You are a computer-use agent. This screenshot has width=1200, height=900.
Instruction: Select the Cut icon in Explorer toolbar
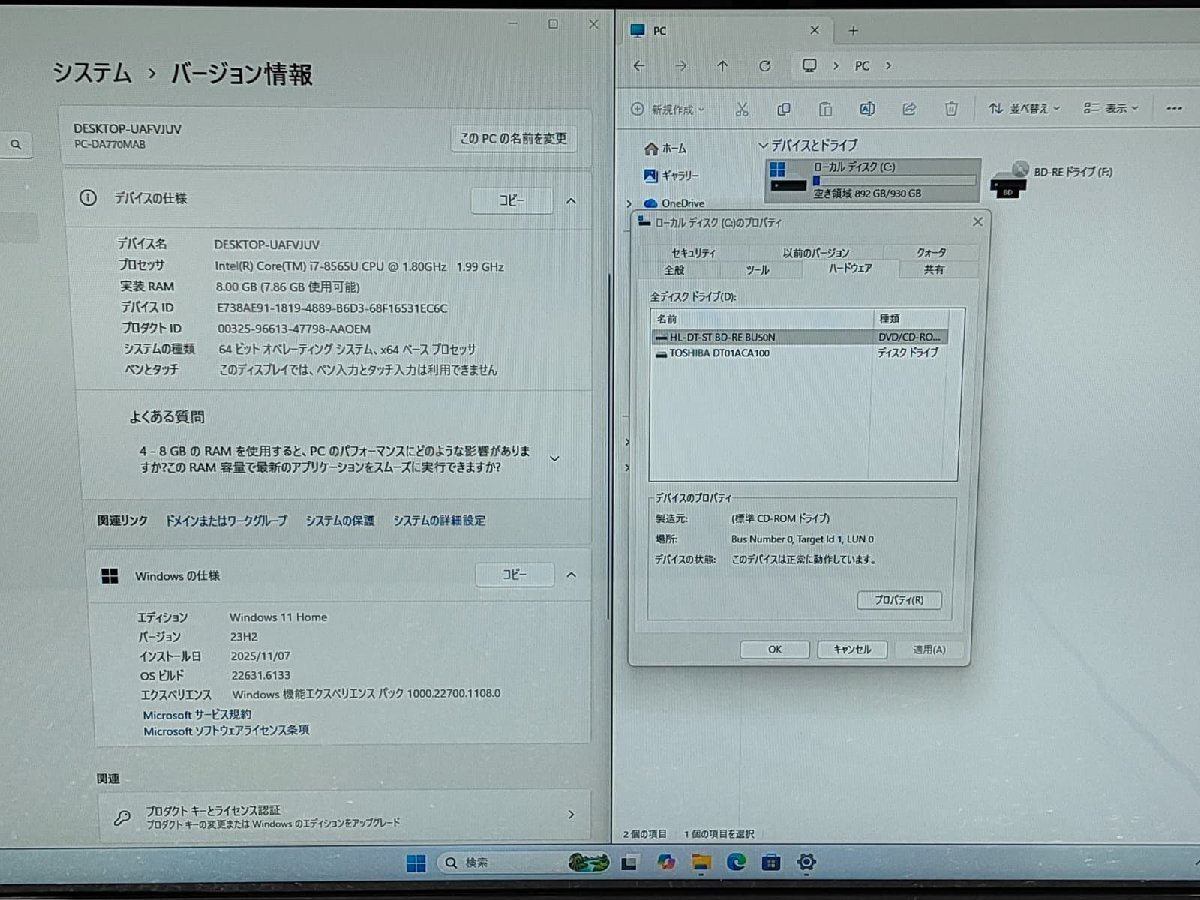pos(743,108)
